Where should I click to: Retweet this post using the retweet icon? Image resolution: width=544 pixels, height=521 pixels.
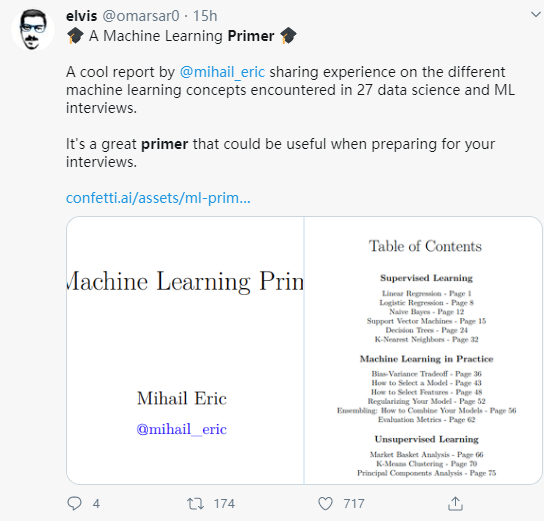[x=195, y=504]
